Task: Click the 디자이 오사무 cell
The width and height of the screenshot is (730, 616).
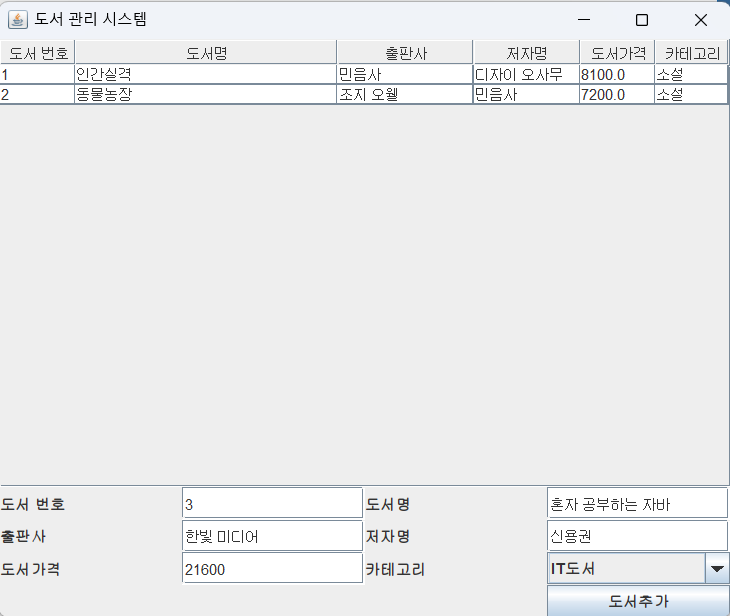Action: tap(526, 74)
